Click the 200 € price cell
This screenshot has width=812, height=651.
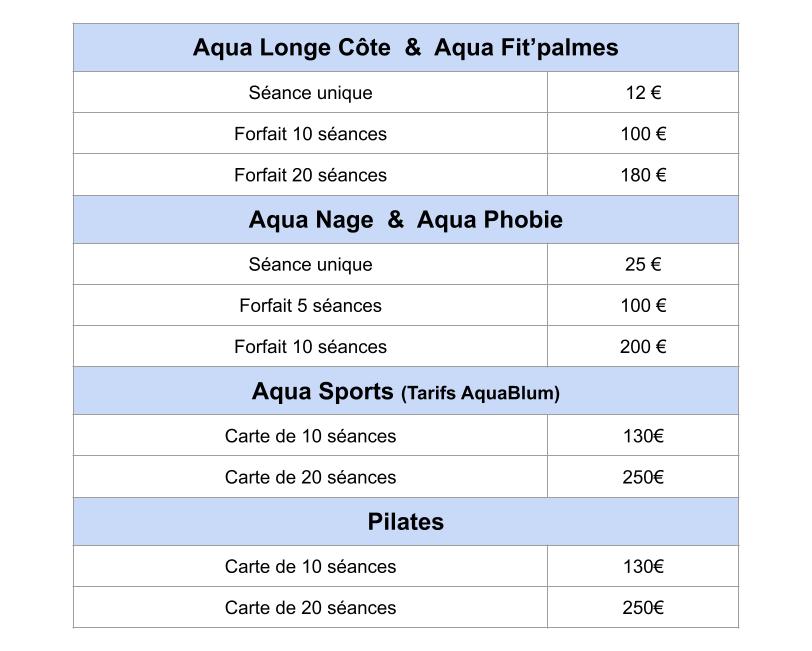[x=643, y=346]
